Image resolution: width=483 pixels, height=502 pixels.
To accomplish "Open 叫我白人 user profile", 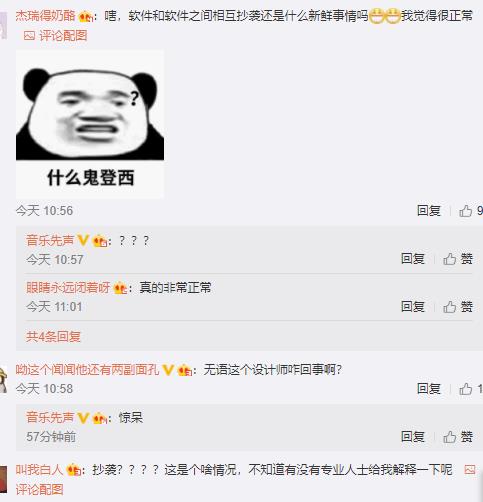I will (x=39, y=470).
